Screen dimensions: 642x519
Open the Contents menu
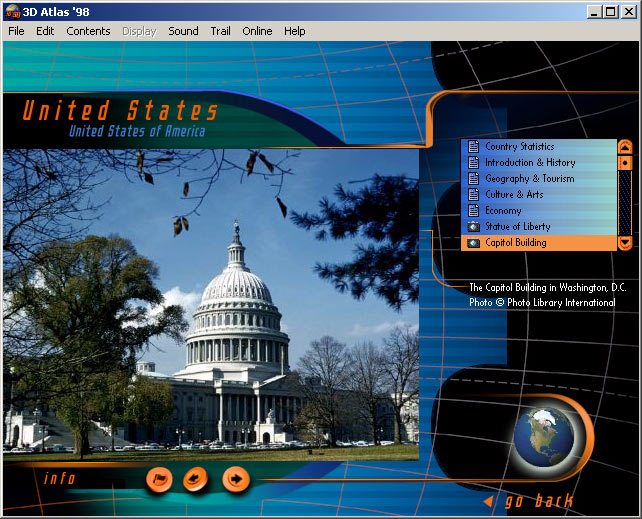click(x=88, y=31)
